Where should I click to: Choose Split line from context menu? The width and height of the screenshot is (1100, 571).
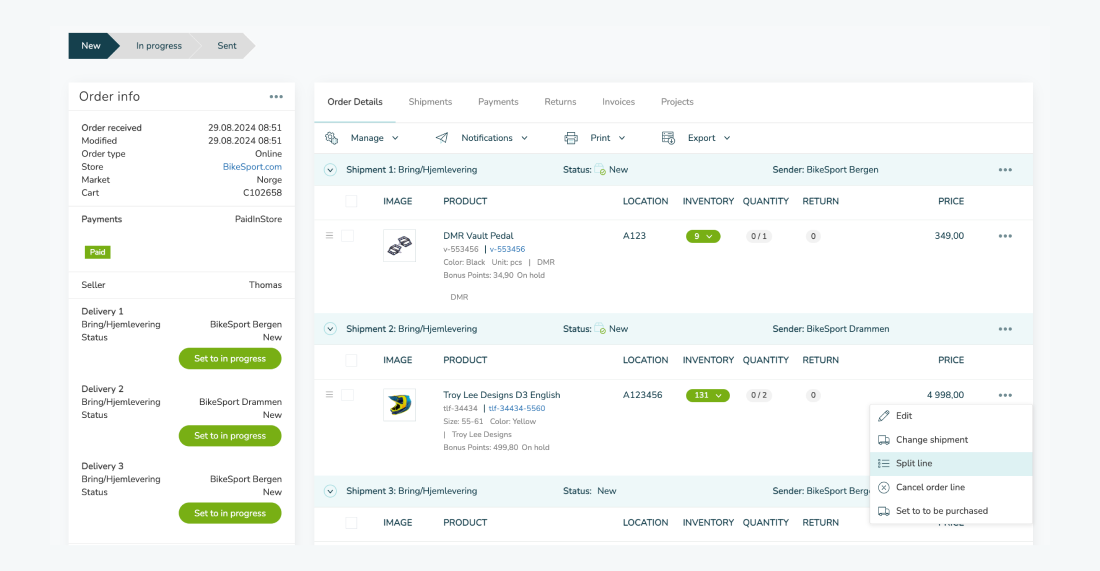coord(951,464)
